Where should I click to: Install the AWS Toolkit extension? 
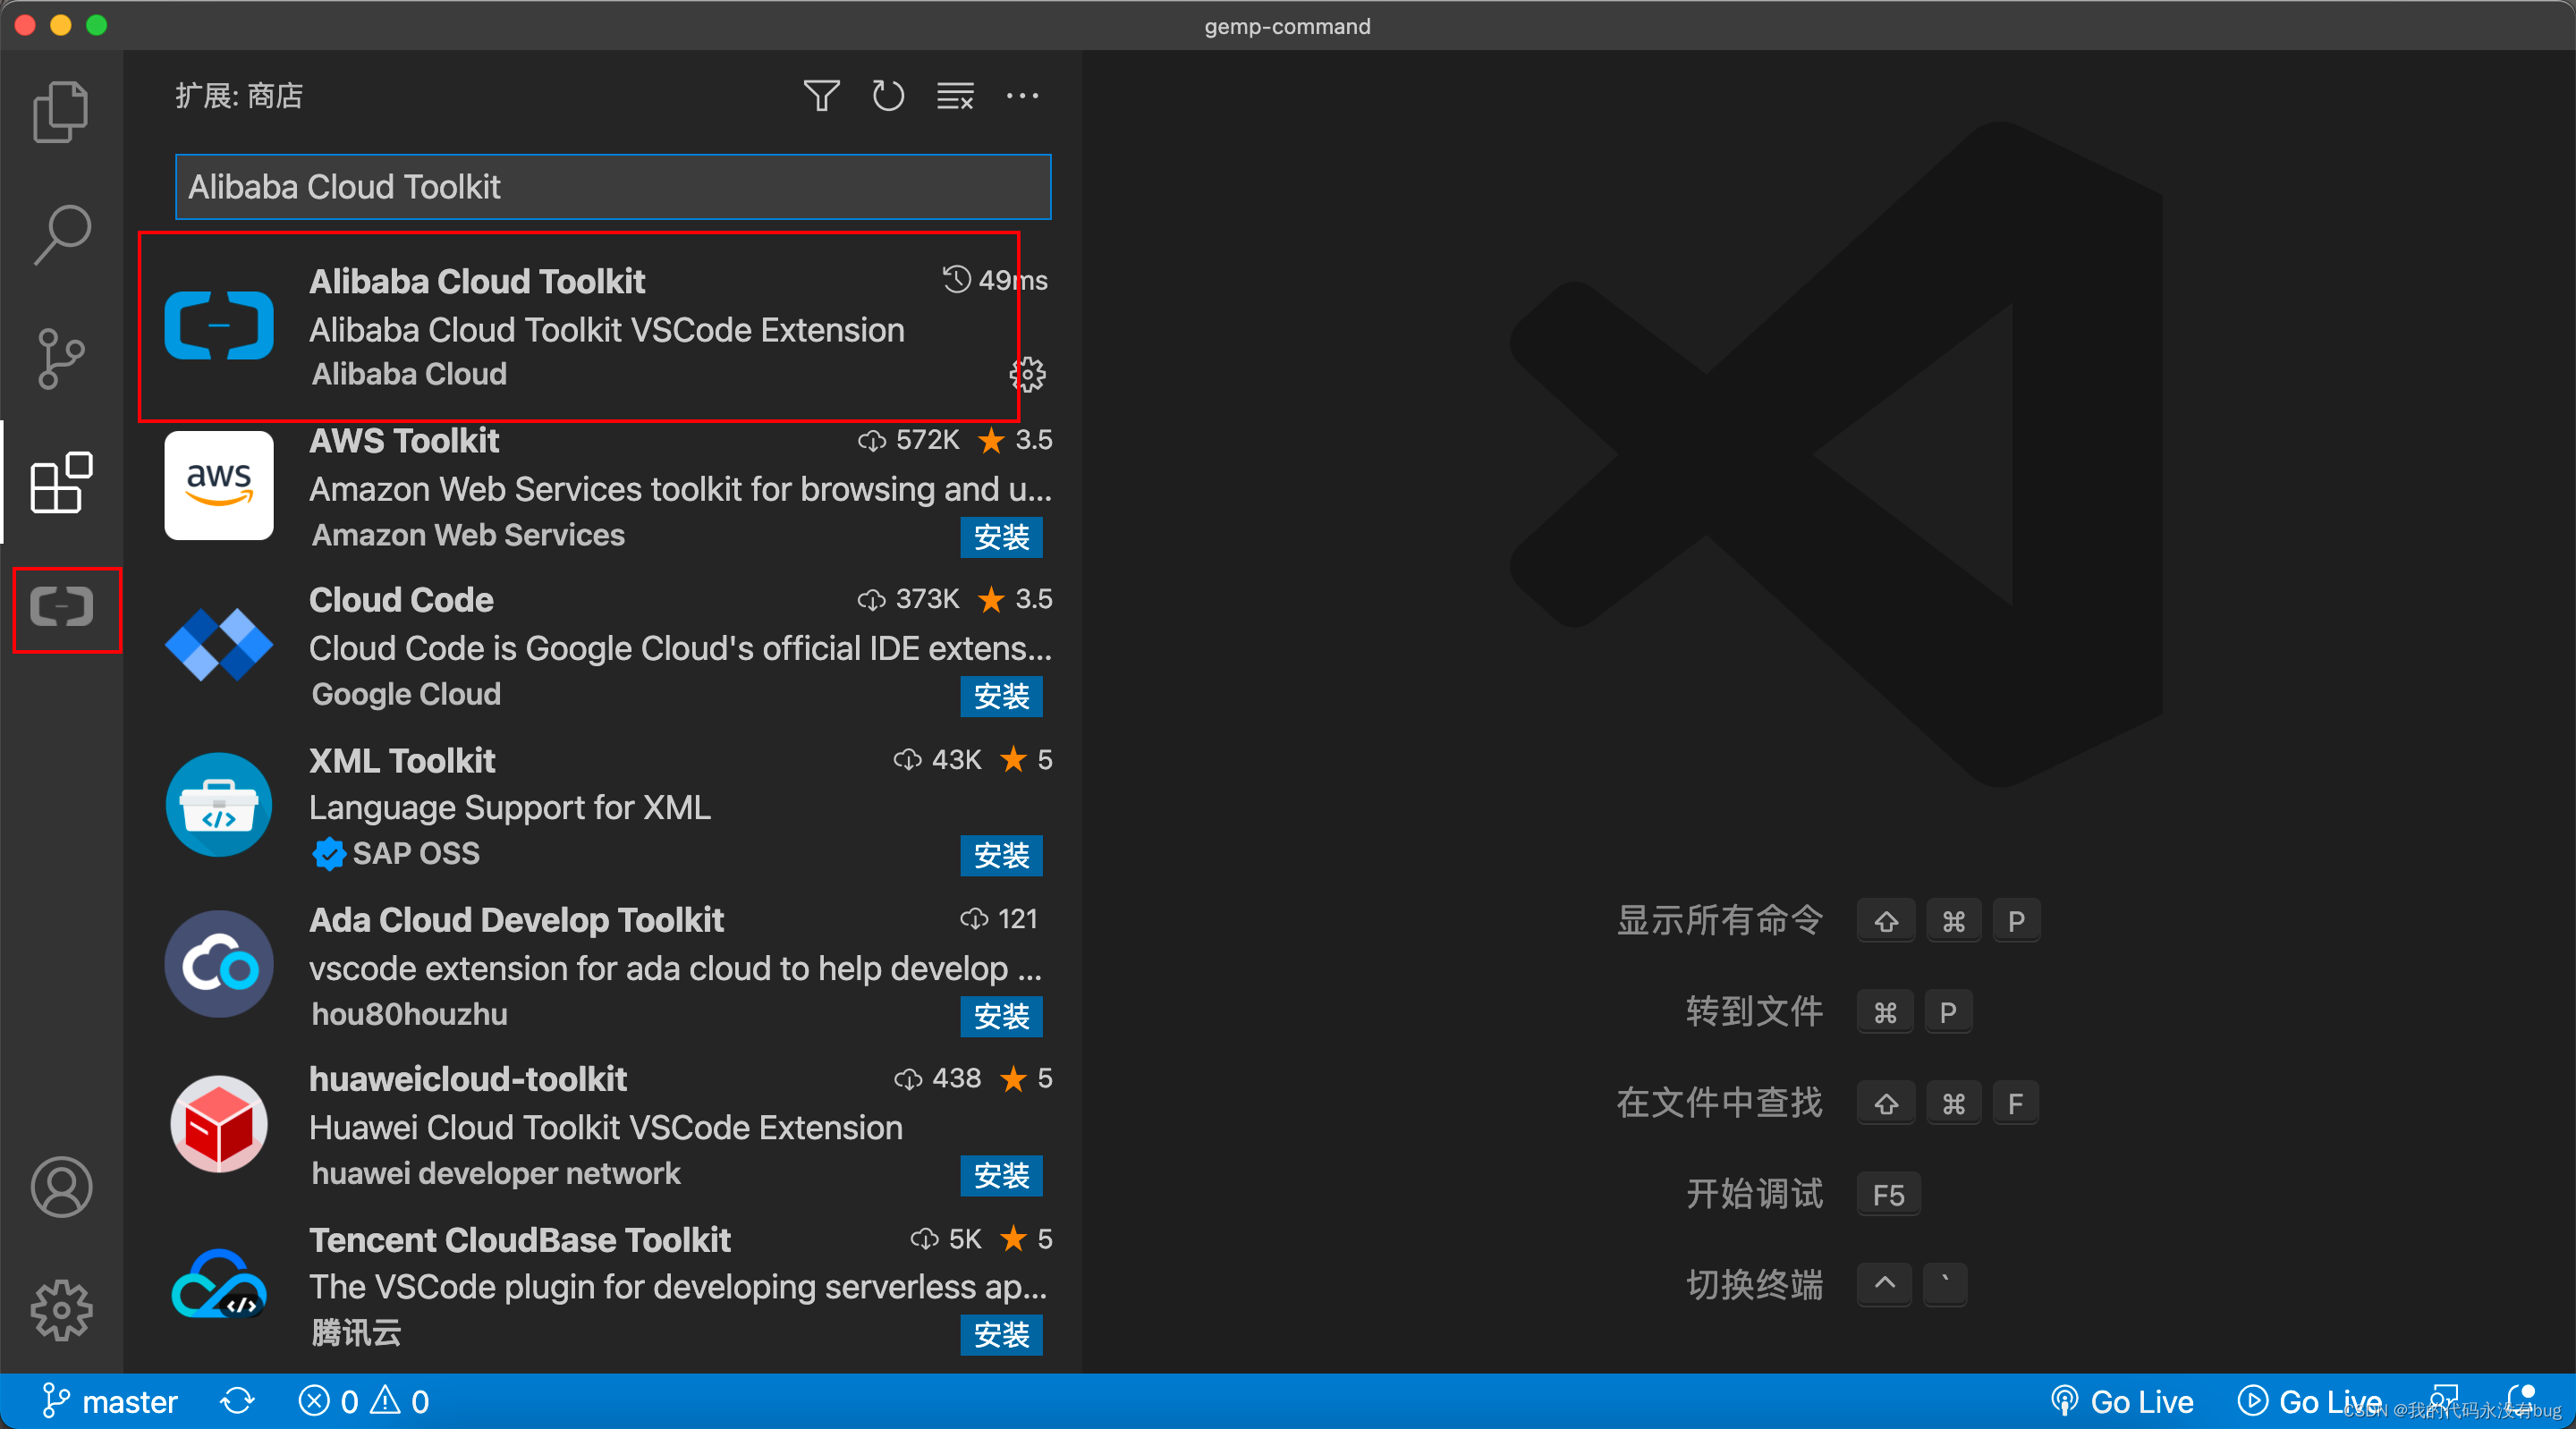[1001, 537]
